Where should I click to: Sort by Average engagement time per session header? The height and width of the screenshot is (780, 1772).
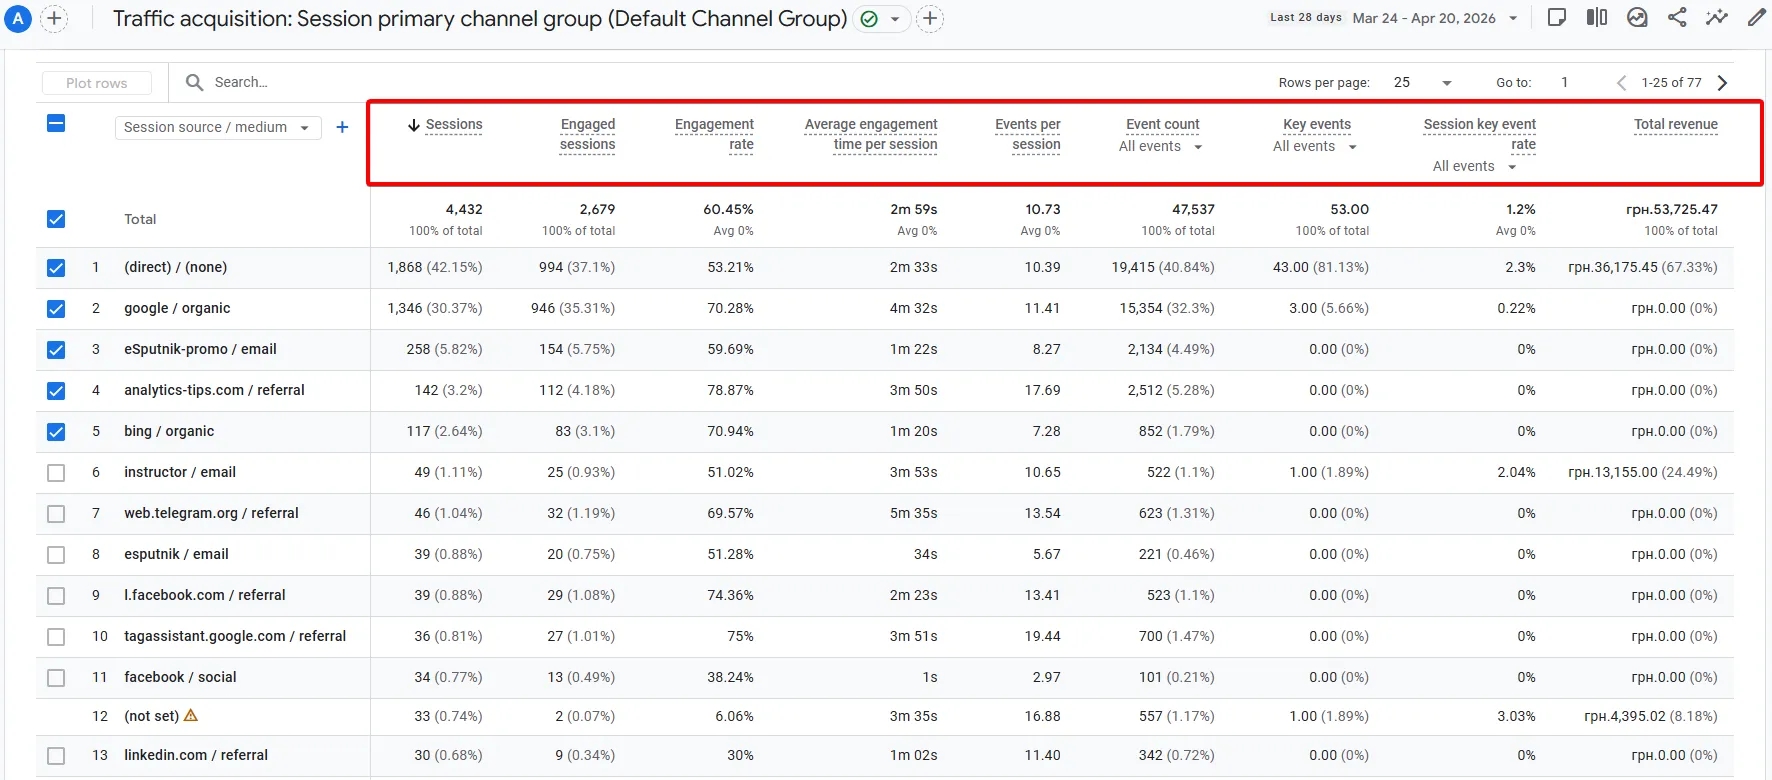pos(871,134)
